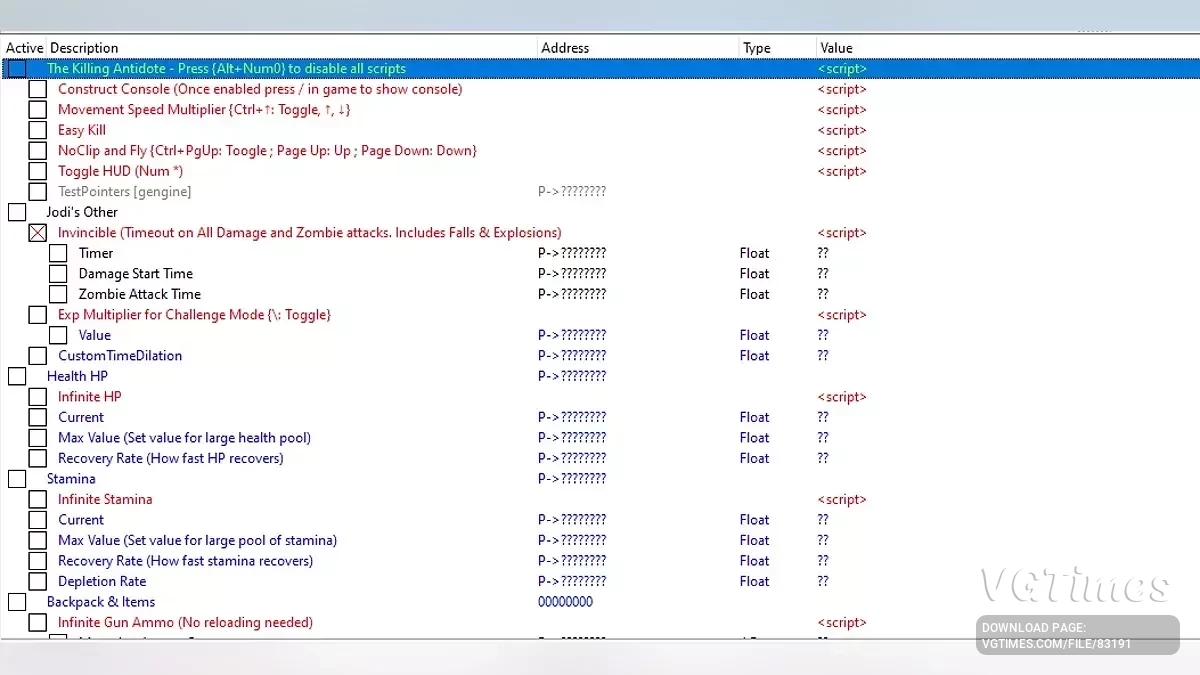Sort by the Description column header
The width and height of the screenshot is (1200, 675).
coord(85,48)
